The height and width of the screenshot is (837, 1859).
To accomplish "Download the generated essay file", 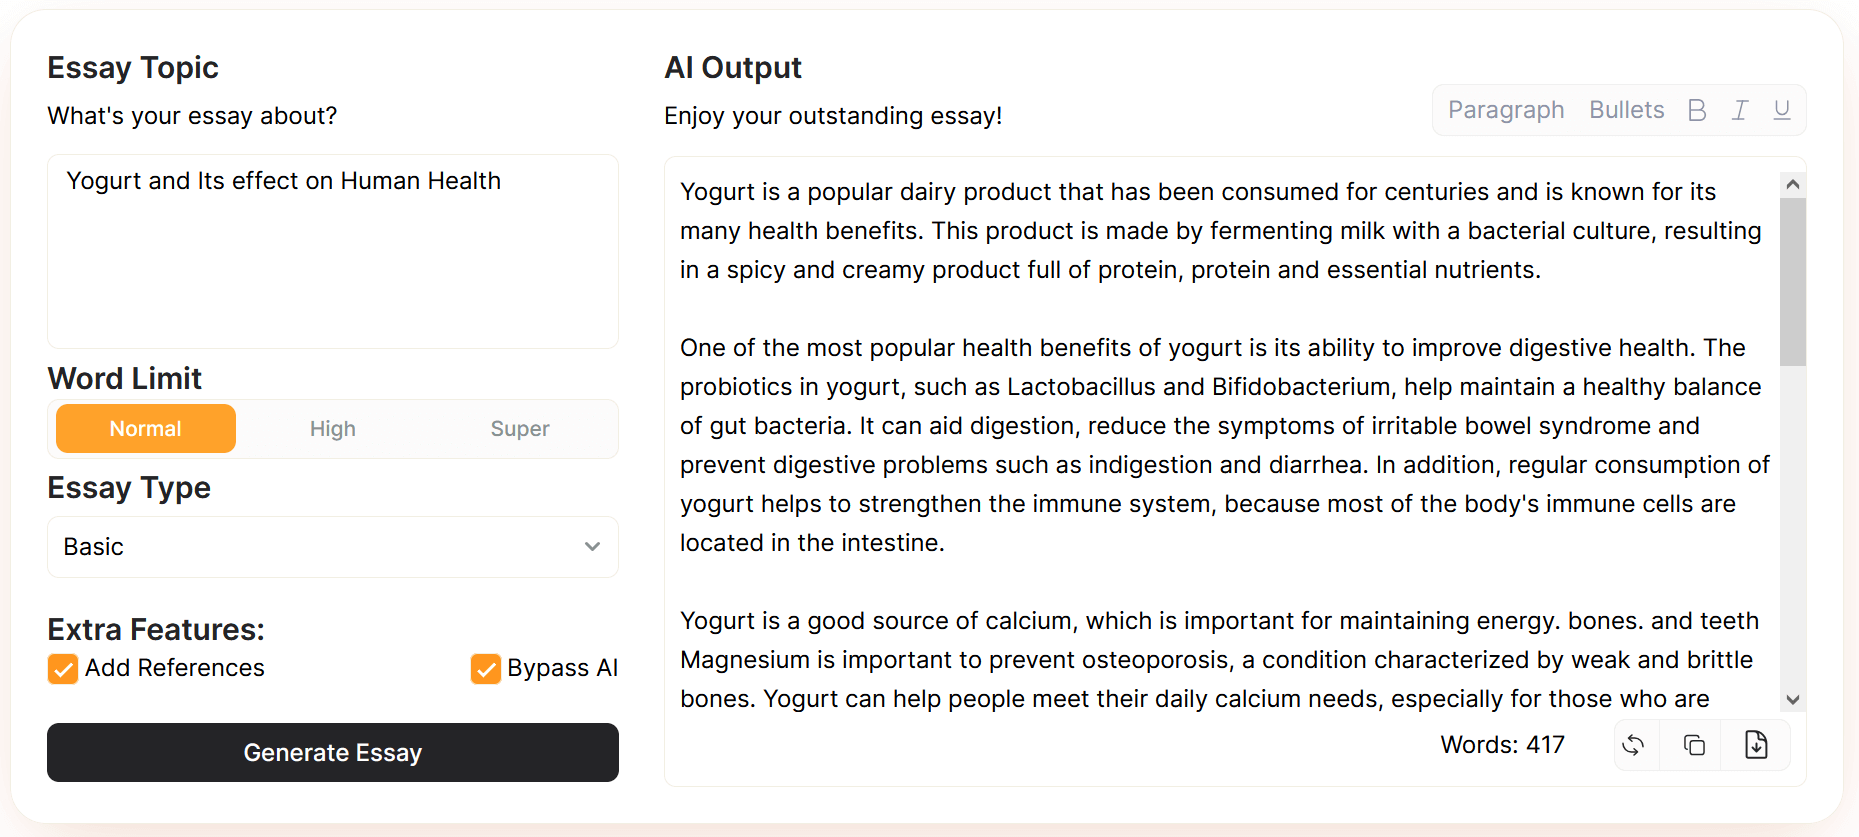I will pyautogui.click(x=1756, y=745).
